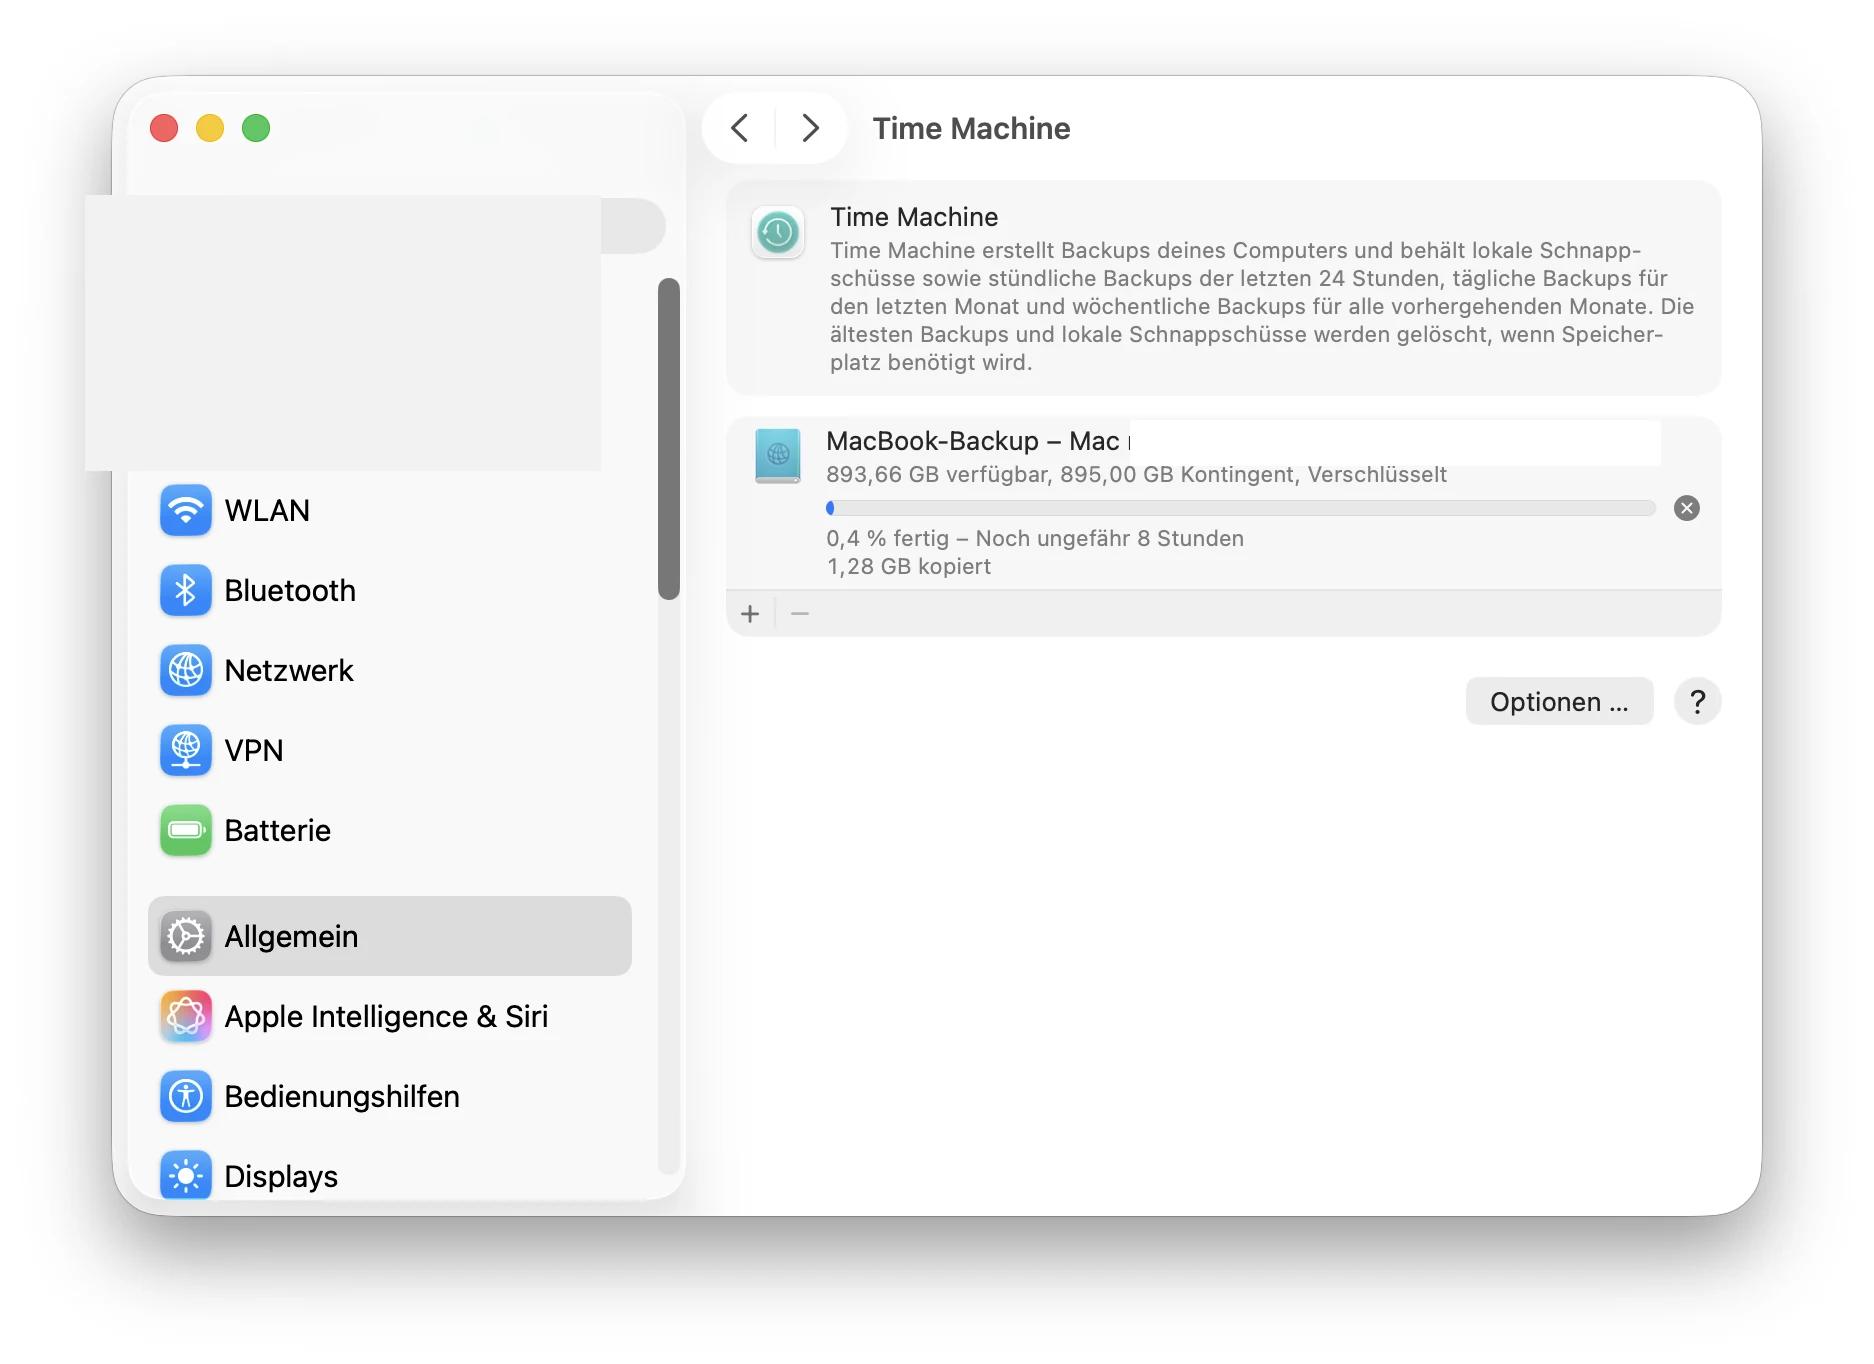Select Bluetooth in the sidebar
The height and width of the screenshot is (1364, 1874).
point(390,590)
